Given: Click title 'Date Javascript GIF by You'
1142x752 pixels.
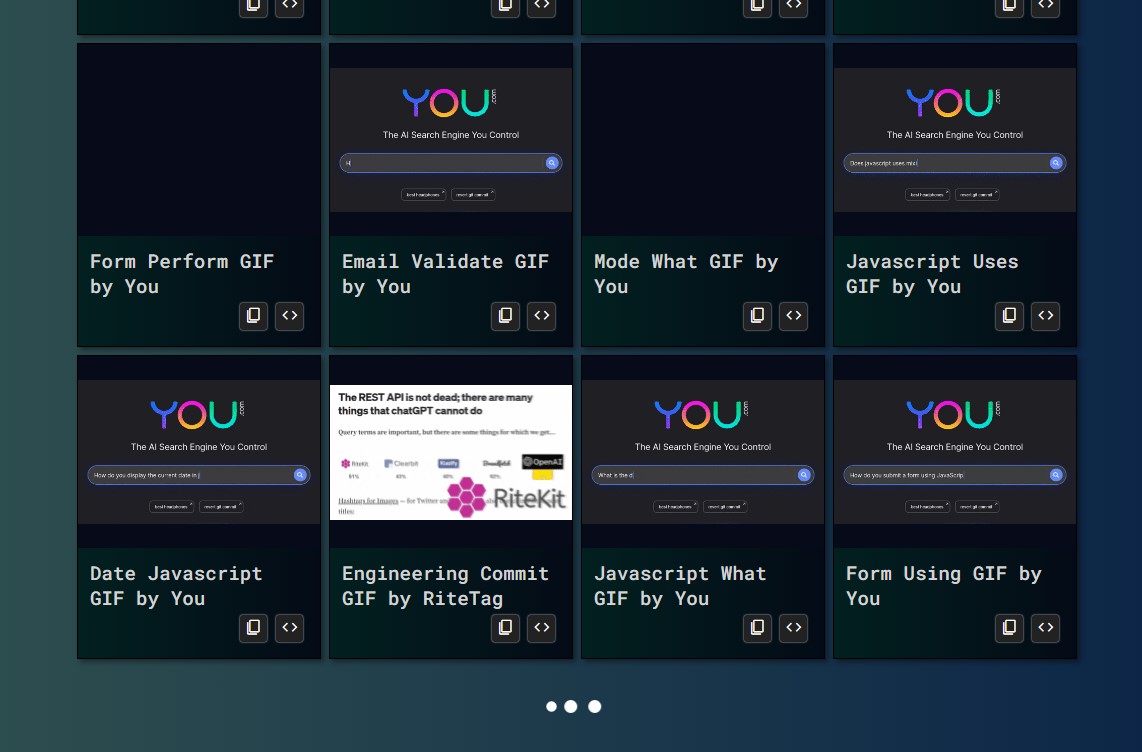Looking at the screenshot, I should click(x=176, y=585).
